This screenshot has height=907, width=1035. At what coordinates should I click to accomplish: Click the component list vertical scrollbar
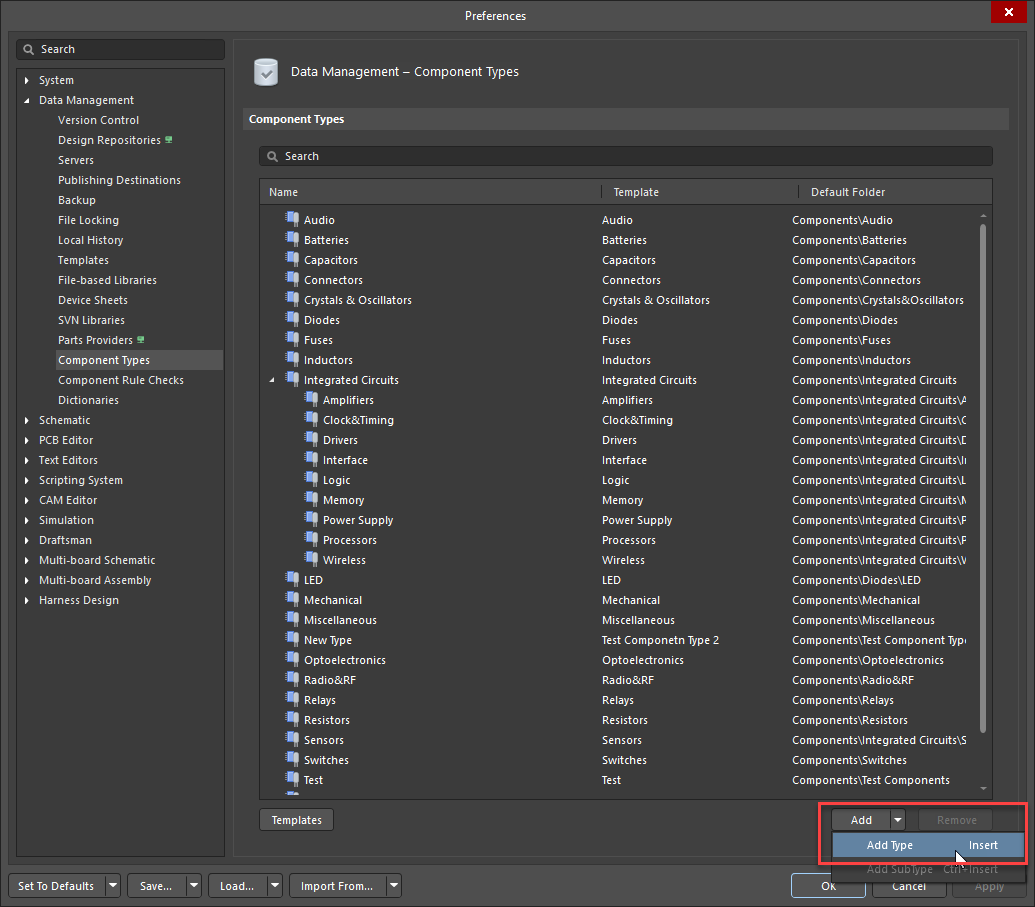[x=983, y=479]
